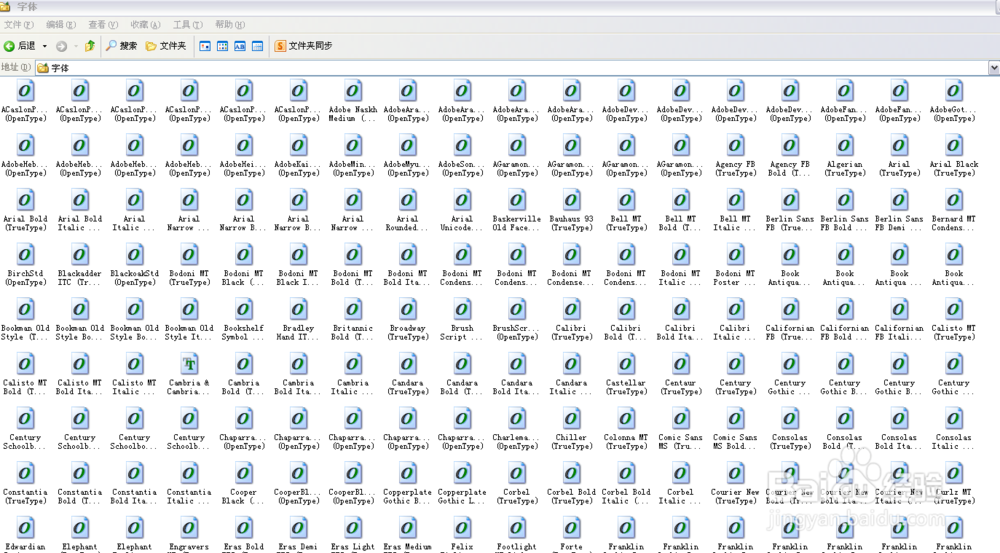Select the Brush Script font icon

(x=462, y=310)
